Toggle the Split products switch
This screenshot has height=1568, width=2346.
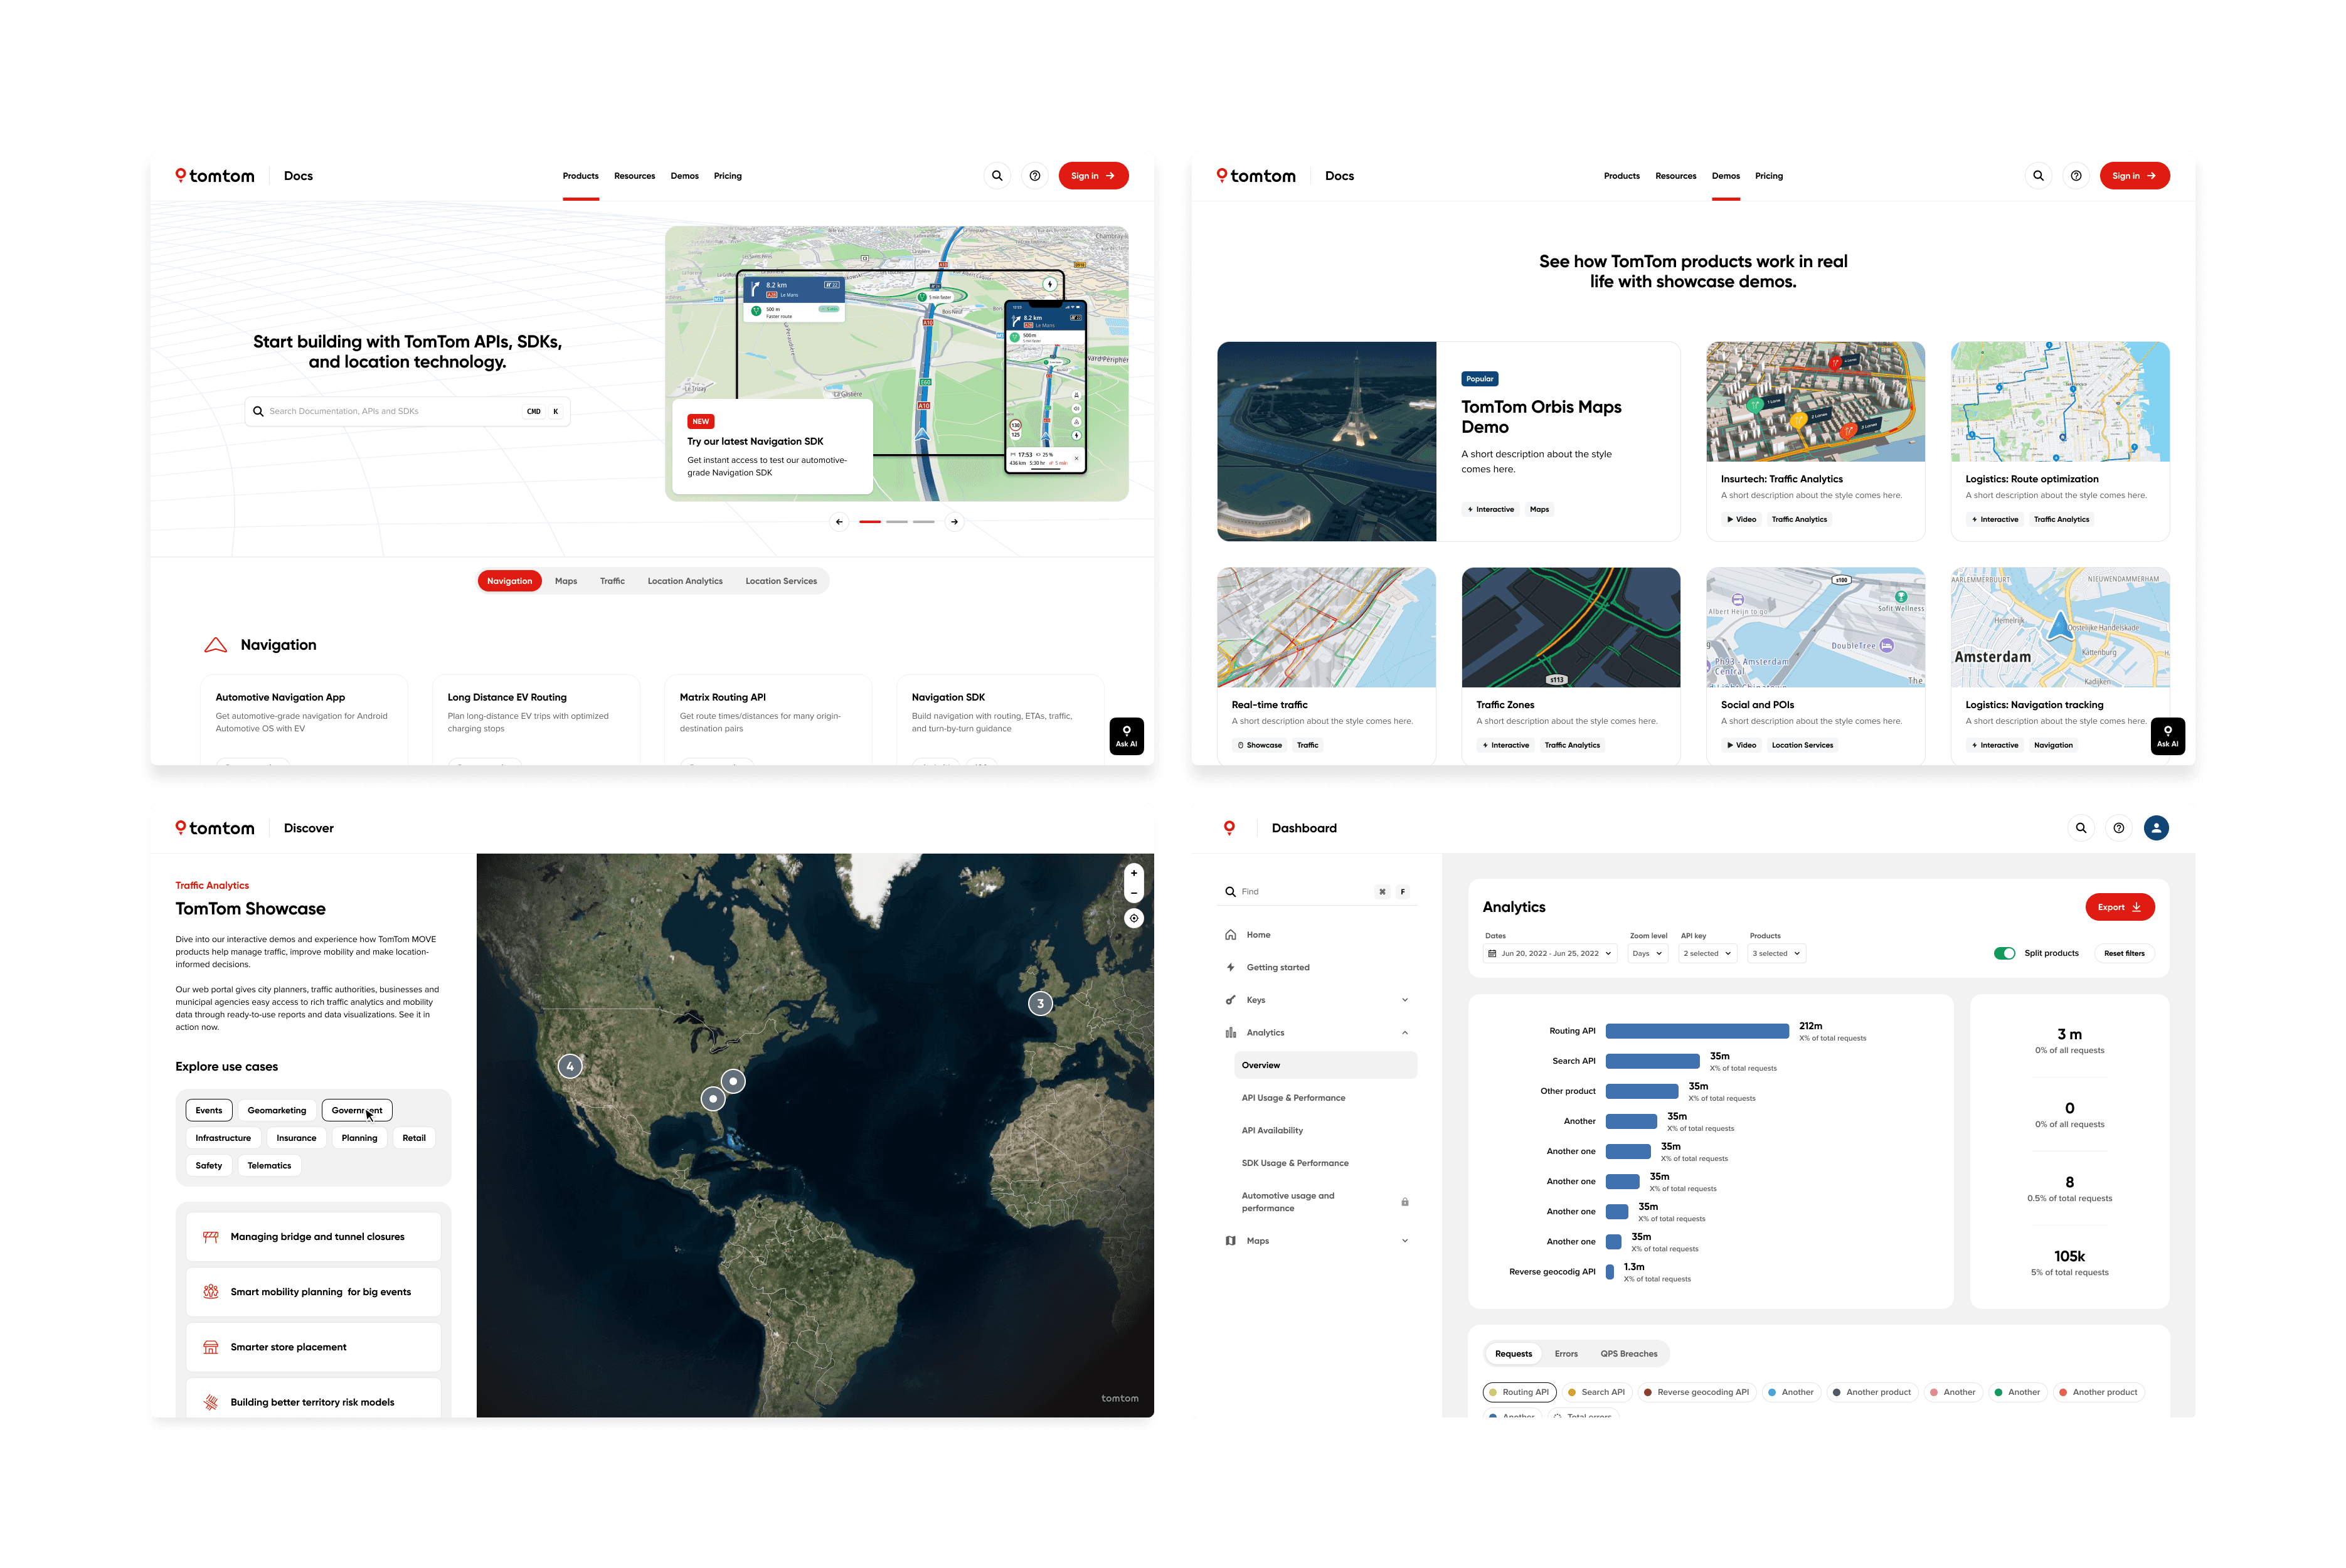tap(2004, 953)
